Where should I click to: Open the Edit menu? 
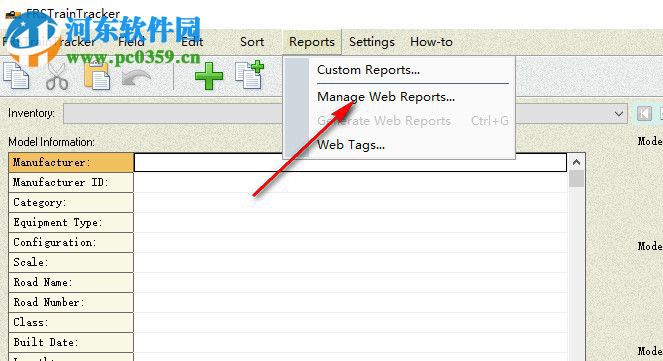[x=192, y=42]
